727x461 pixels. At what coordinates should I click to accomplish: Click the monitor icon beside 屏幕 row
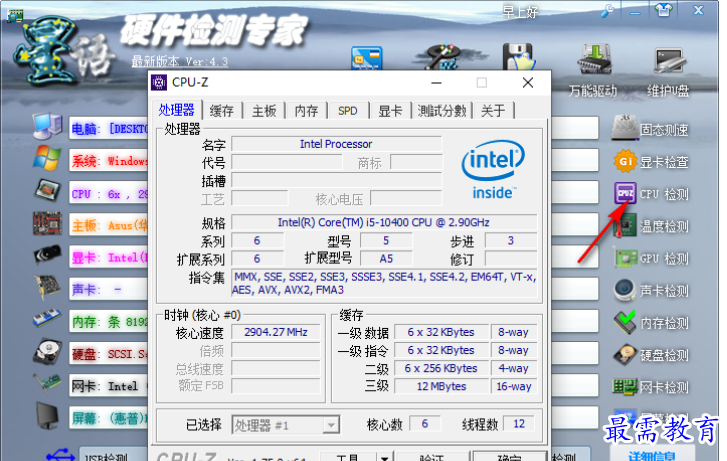[x=47, y=416]
